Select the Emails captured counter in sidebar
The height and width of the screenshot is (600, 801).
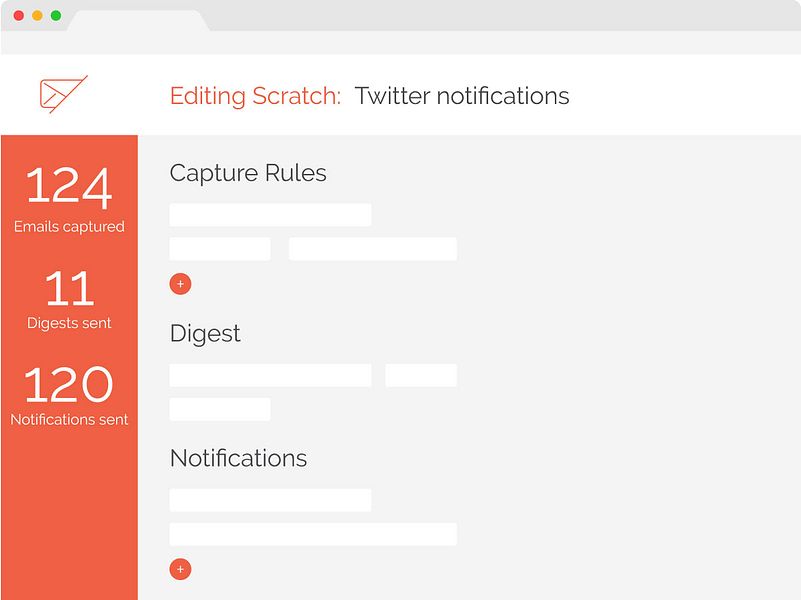coord(67,199)
